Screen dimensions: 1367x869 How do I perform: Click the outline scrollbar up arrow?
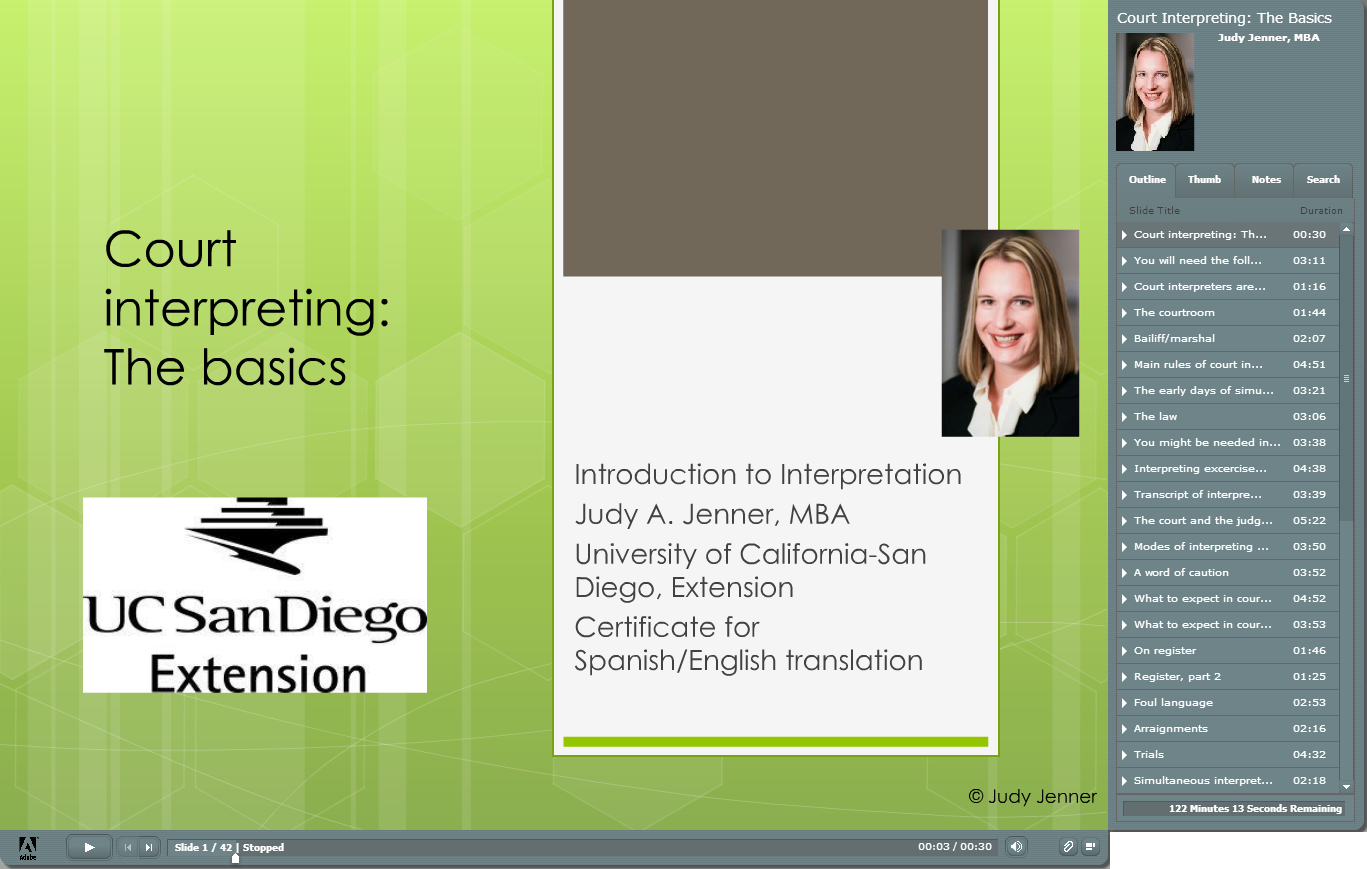tap(1346, 229)
